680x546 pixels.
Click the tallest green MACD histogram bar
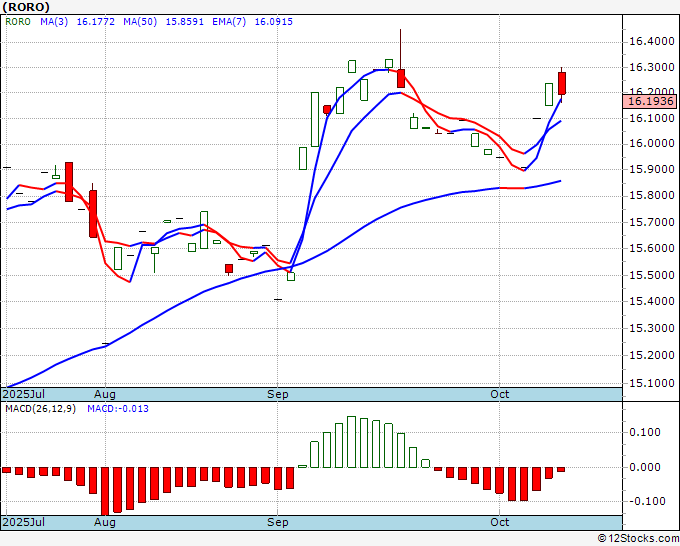[x=352, y=442]
